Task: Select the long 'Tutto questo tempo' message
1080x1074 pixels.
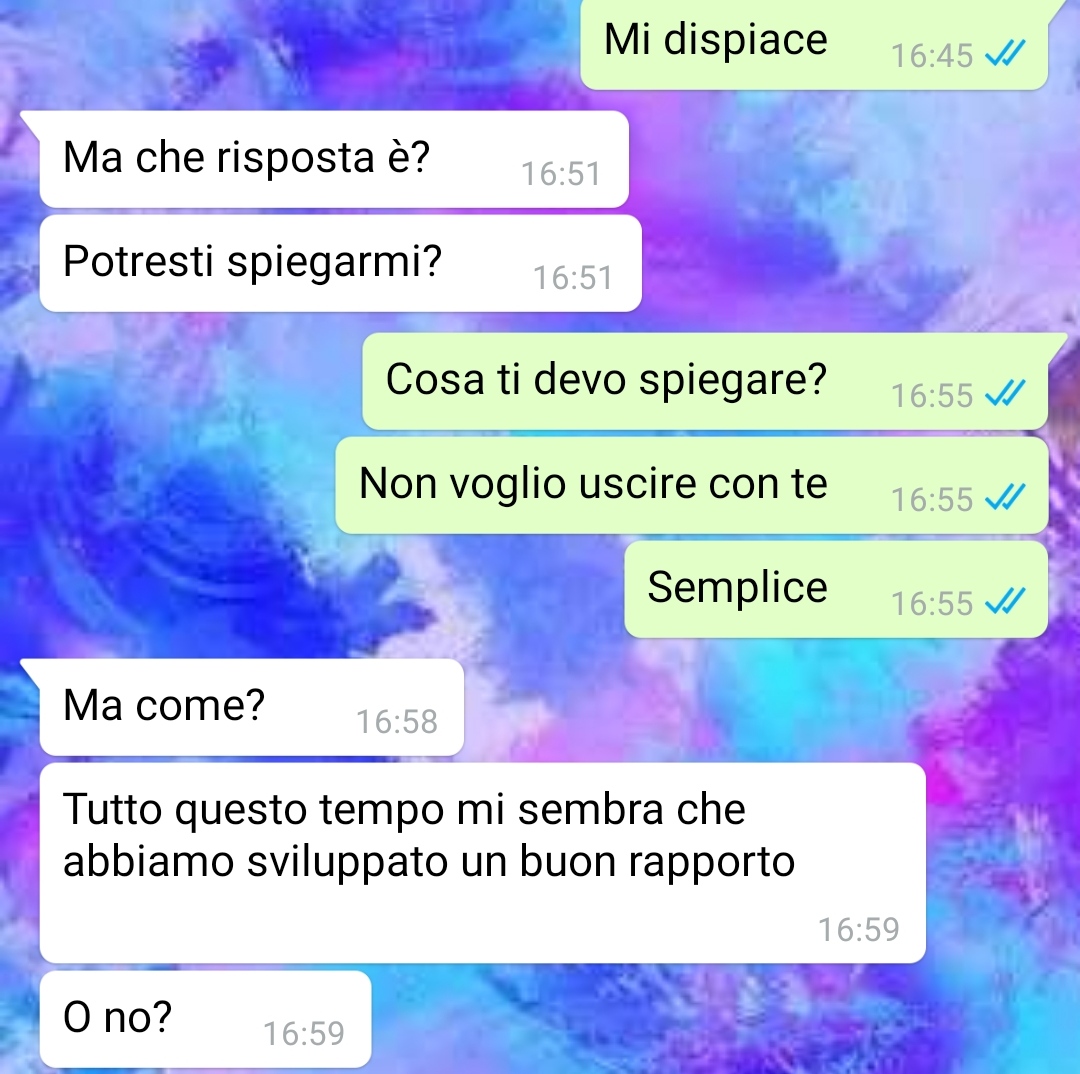Action: pyautogui.click(x=482, y=863)
